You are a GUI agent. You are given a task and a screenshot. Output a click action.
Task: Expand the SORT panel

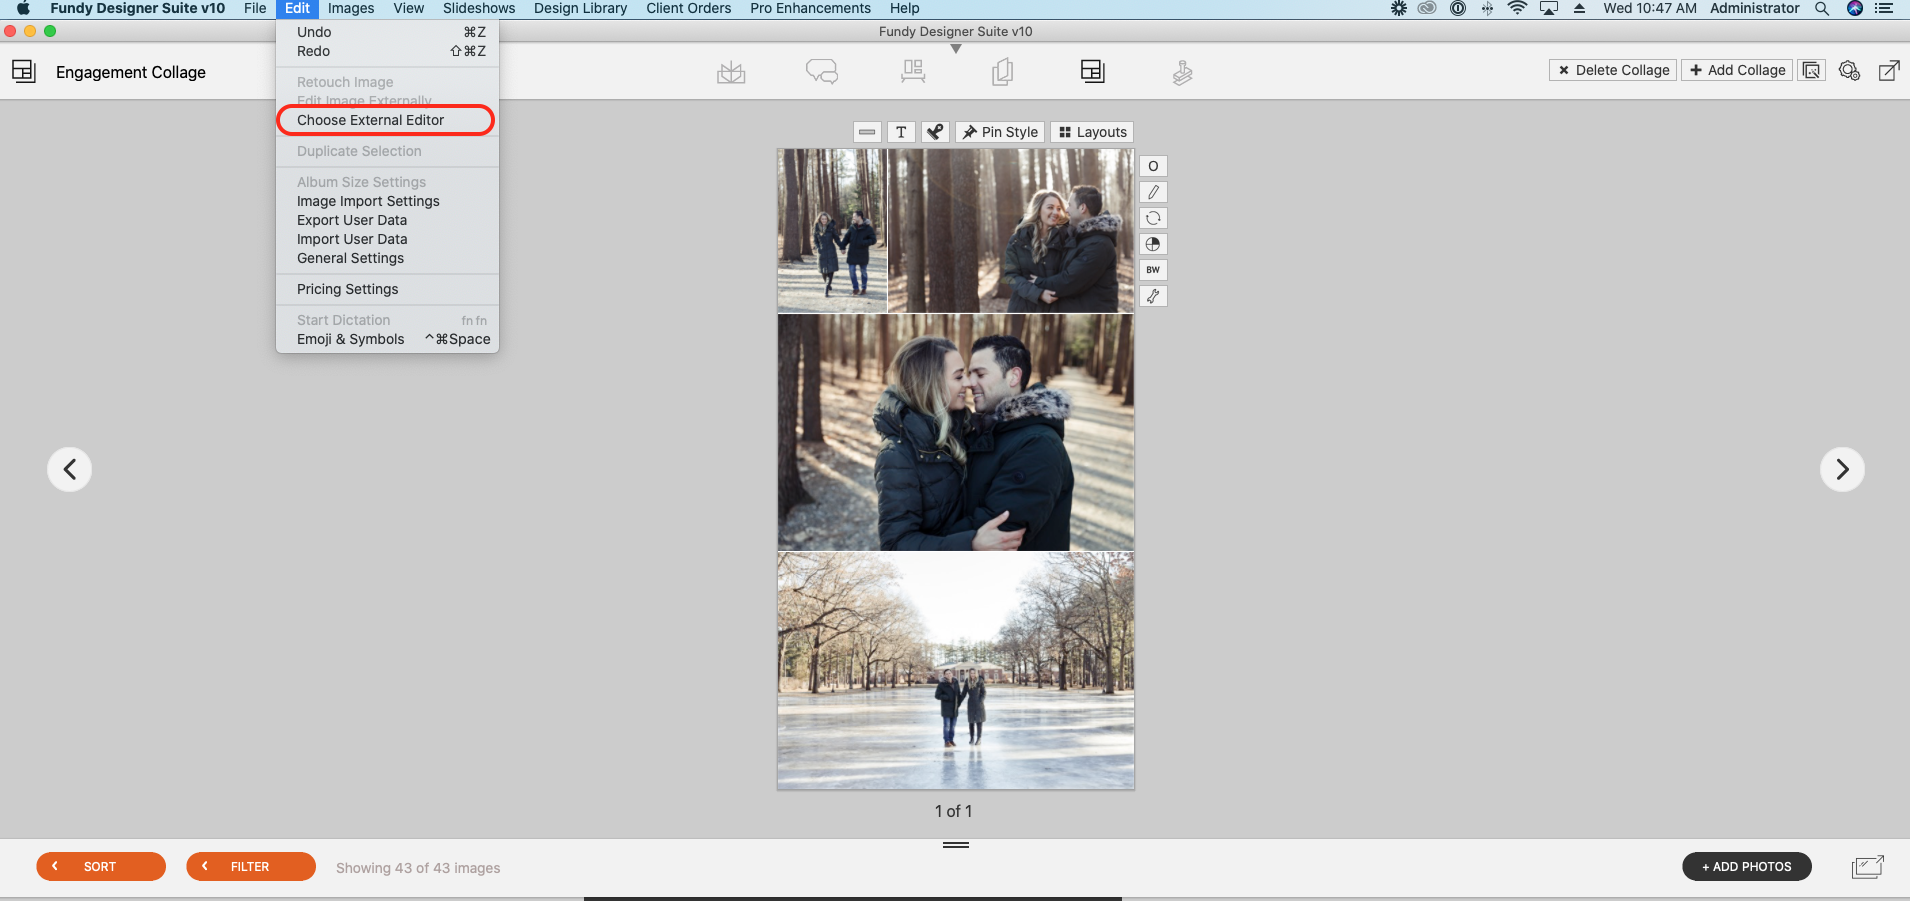pos(101,866)
